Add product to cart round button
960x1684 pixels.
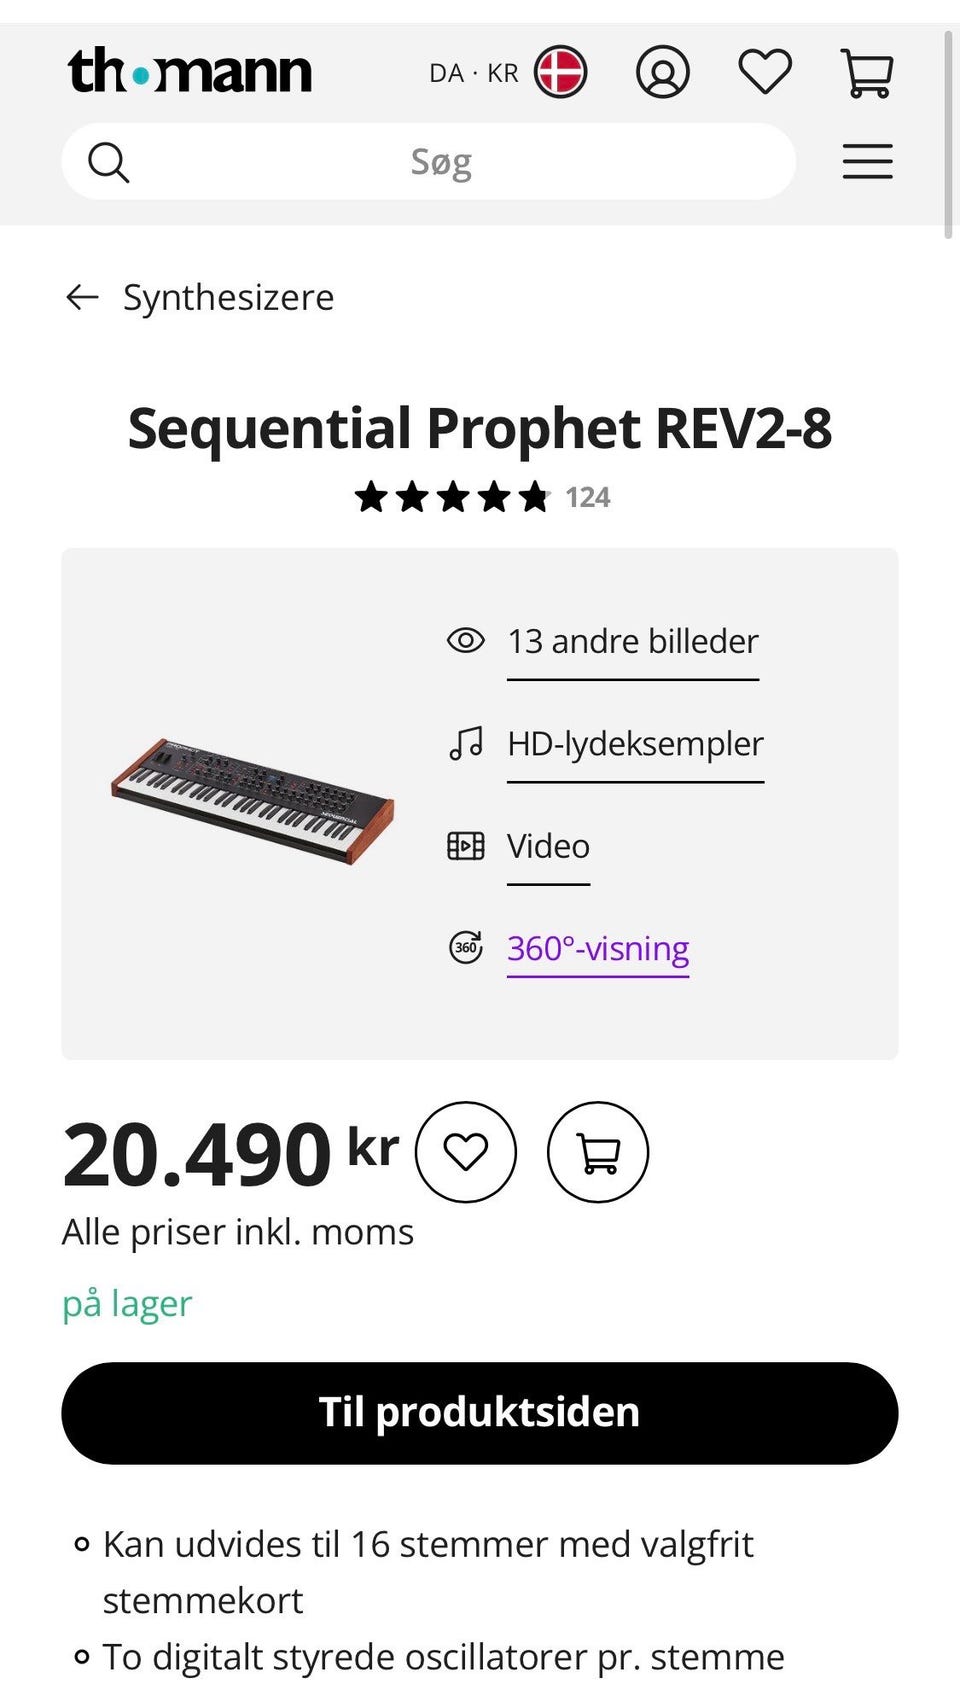(598, 1152)
